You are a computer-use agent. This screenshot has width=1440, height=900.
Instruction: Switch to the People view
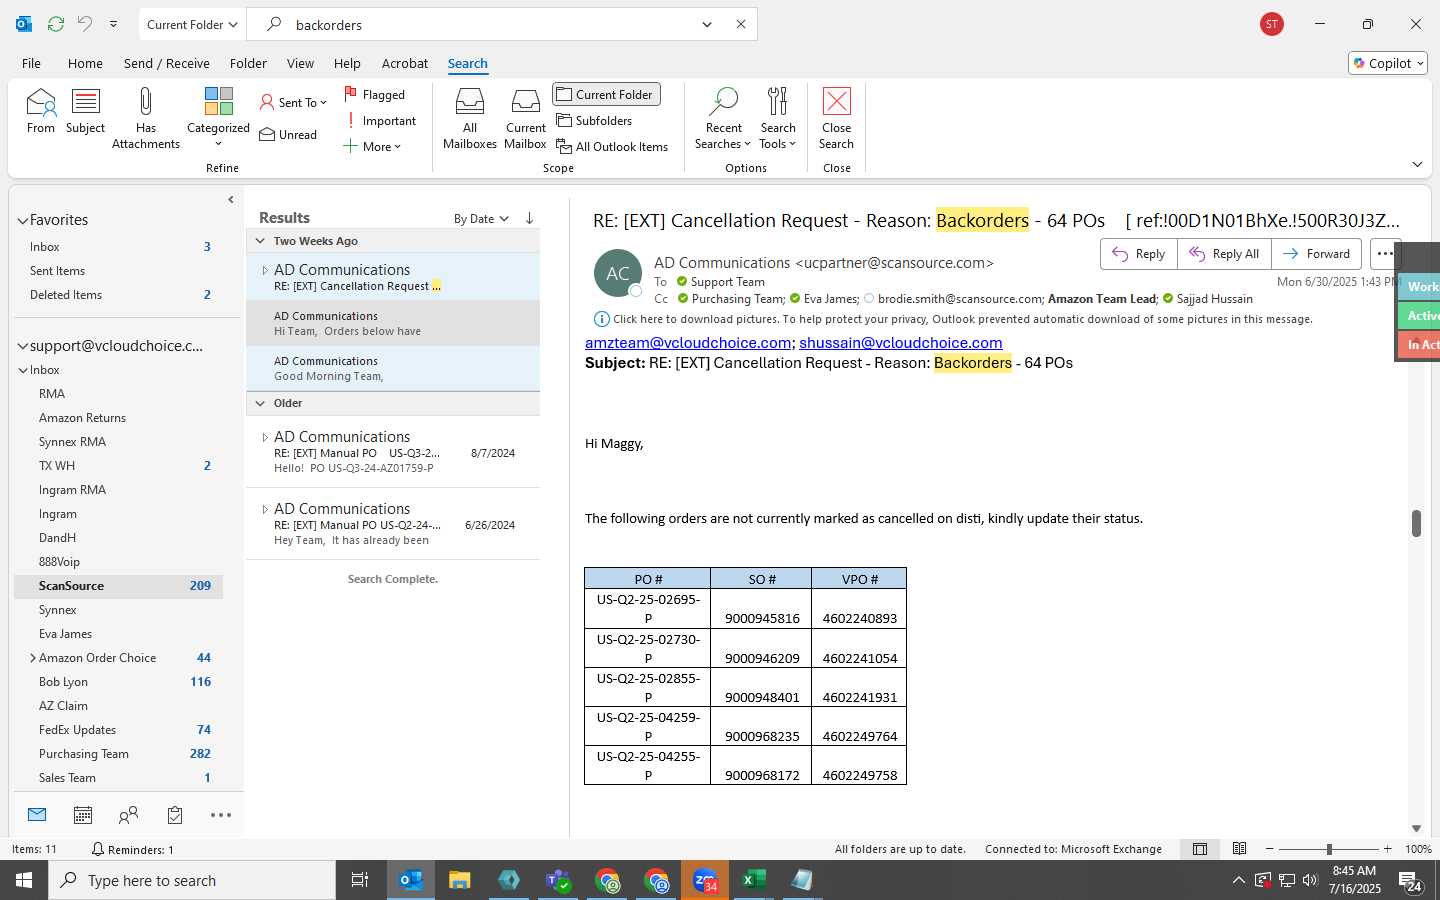pyautogui.click(x=128, y=815)
